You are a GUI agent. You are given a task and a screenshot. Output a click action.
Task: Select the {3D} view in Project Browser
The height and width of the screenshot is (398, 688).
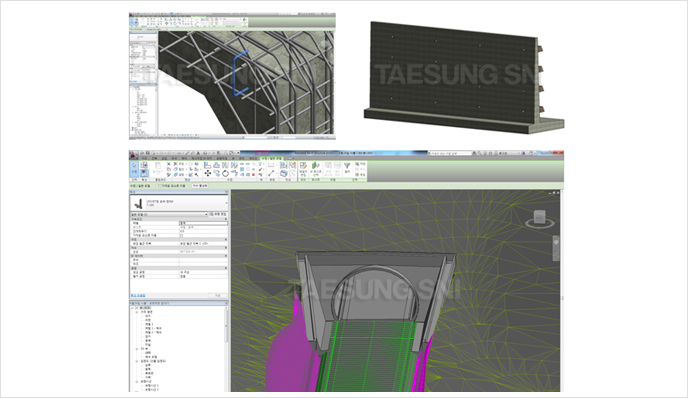coord(148,353)
